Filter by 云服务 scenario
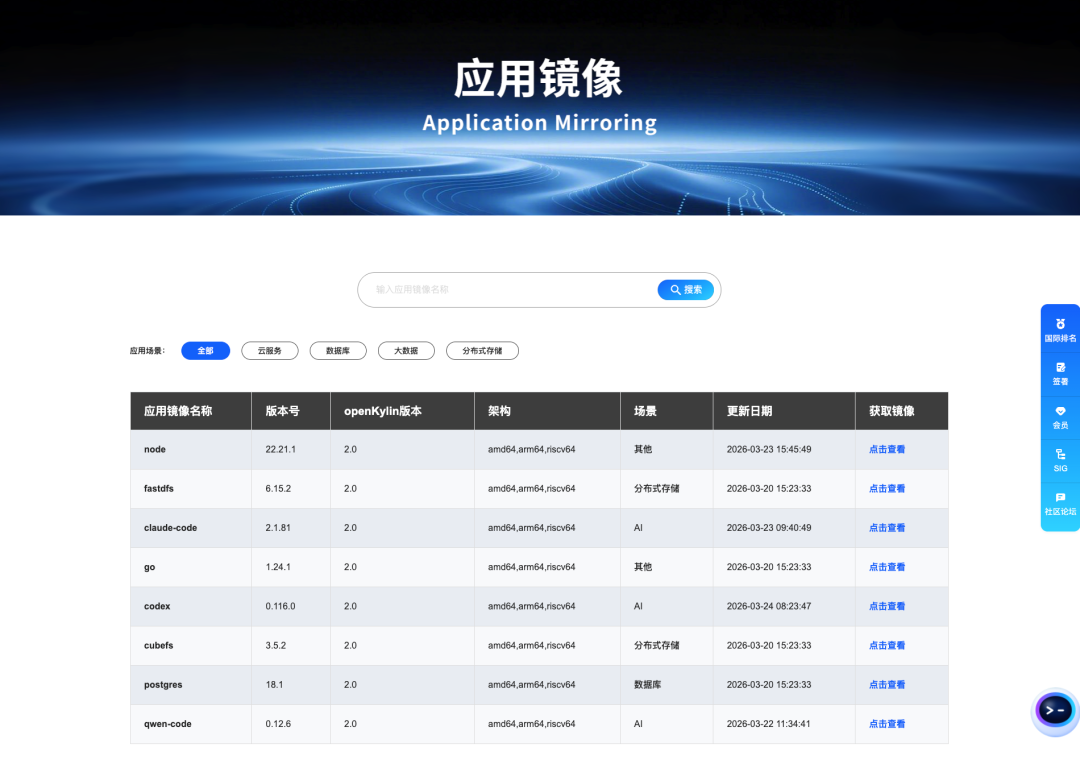Viewport: 1080px width, 760px height. click(270, 351)
